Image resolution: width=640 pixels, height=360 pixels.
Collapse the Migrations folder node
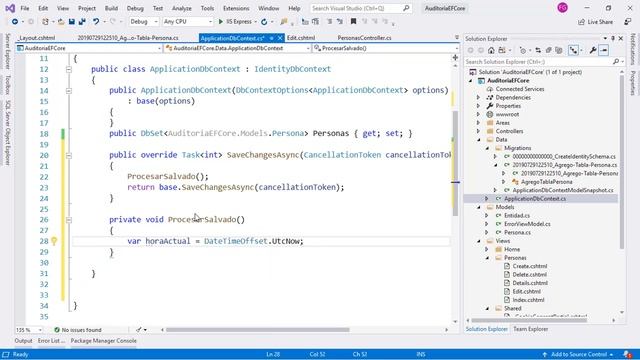click(487, 148)
